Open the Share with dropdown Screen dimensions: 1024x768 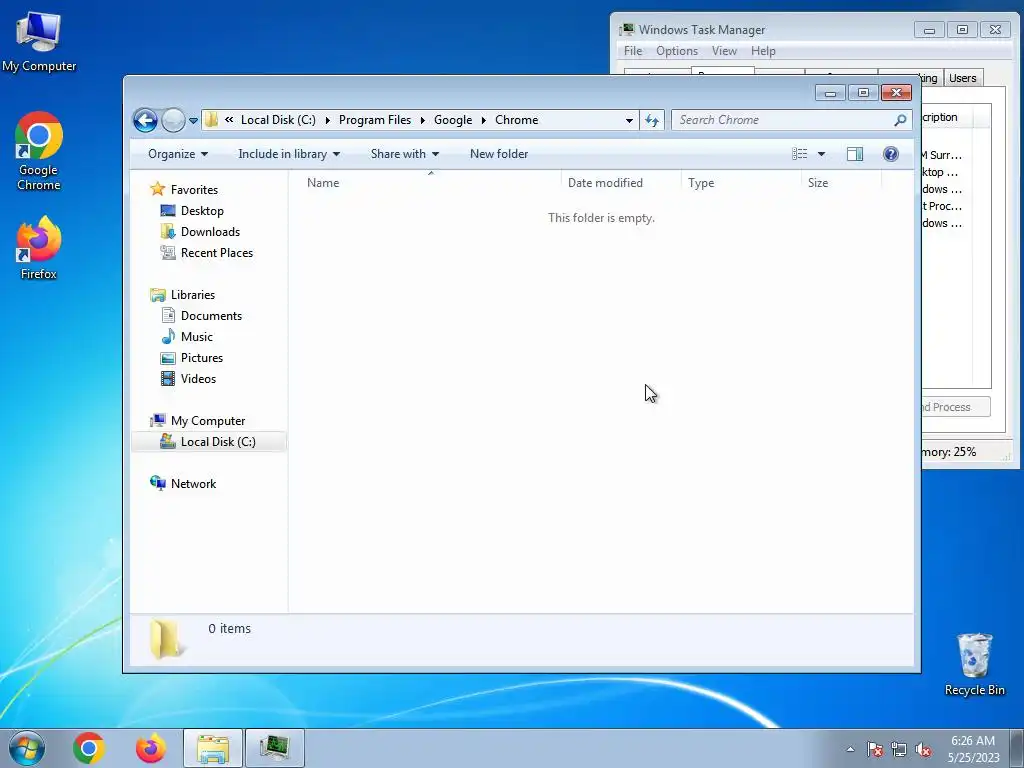click(x=404, y=154)
